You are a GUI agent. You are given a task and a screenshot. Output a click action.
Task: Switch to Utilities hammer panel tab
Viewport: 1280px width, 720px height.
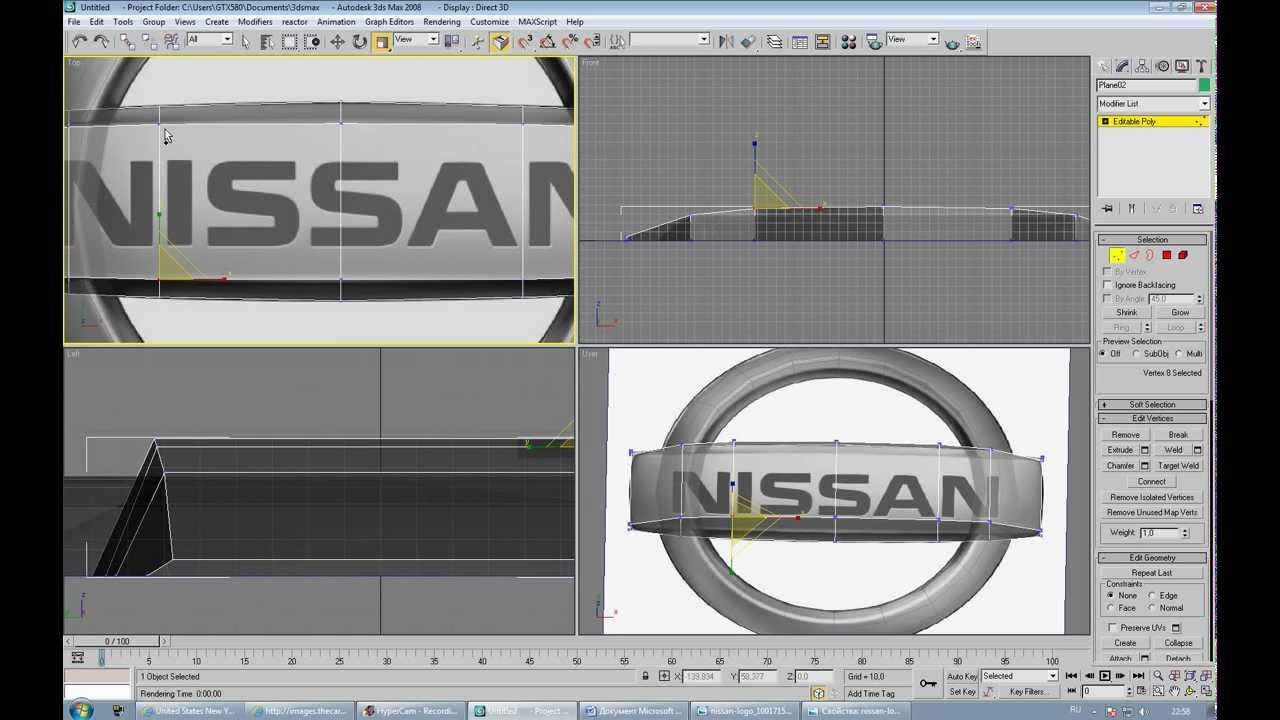(x=1201, y=66)
